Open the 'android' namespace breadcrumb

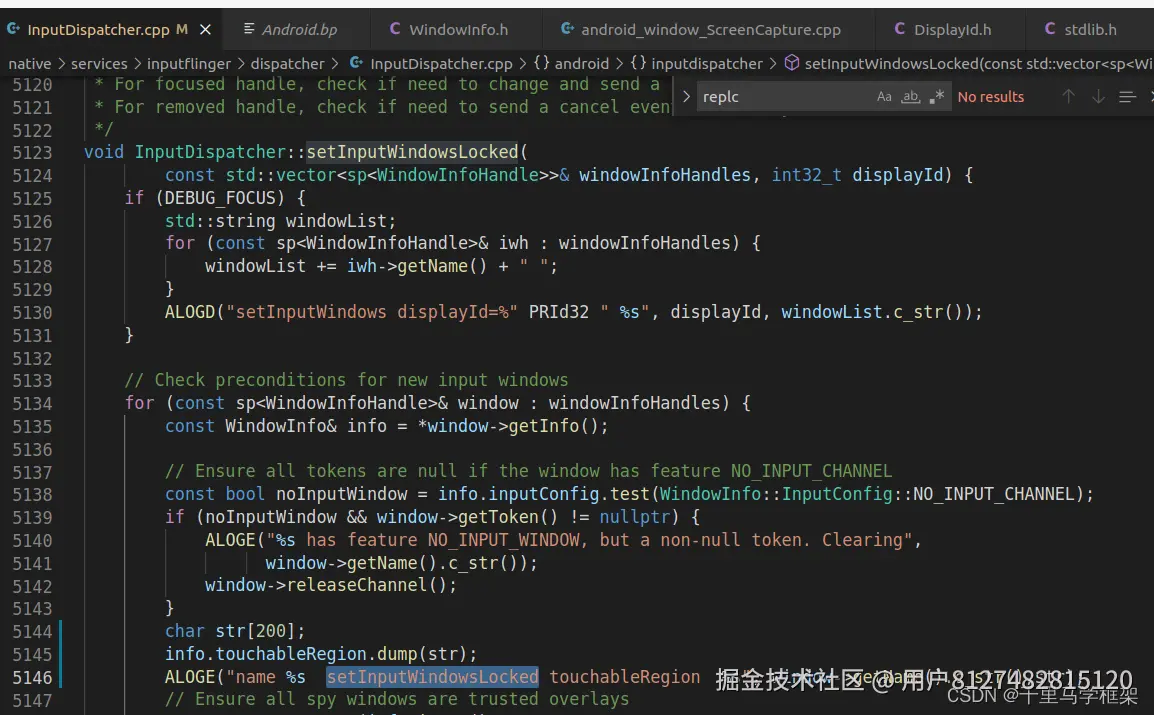pyautogui.click(x=581, y=64)
